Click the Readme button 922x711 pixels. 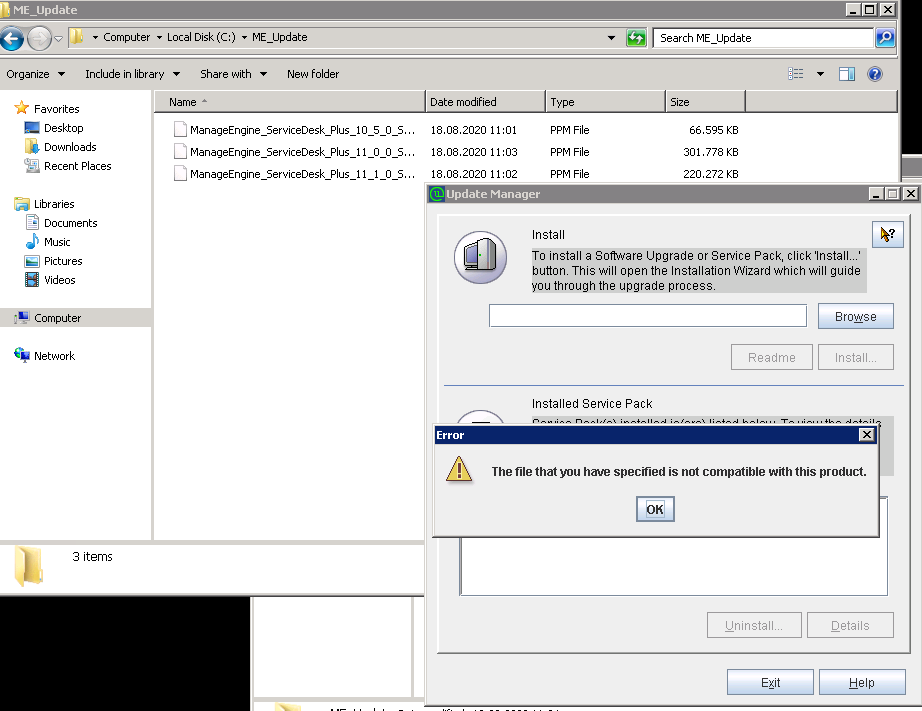coord(771,358)
